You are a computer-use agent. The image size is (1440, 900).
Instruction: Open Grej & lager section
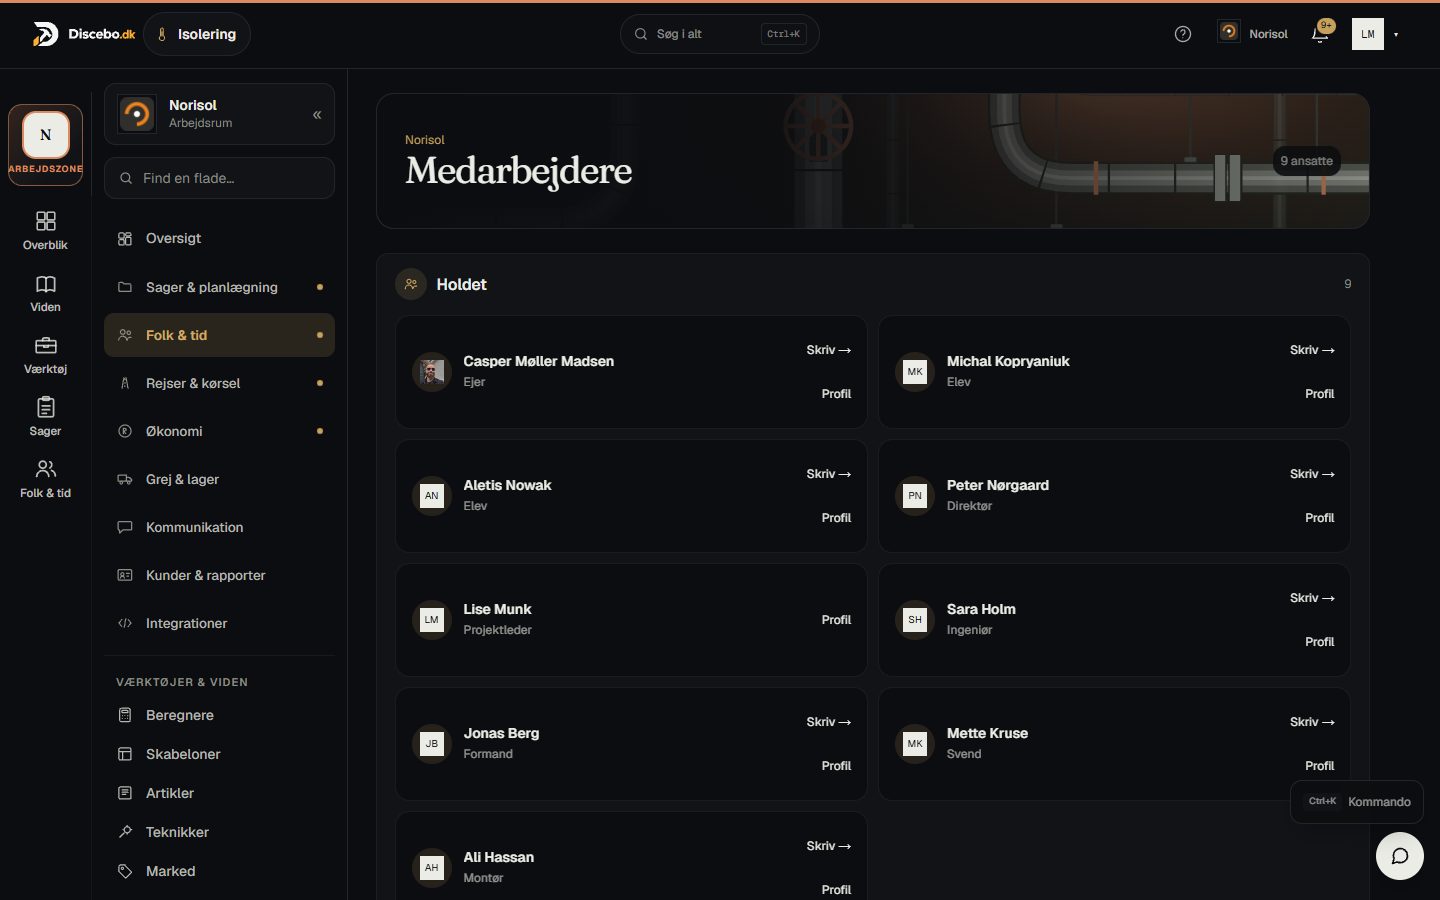tap(219, 479)
